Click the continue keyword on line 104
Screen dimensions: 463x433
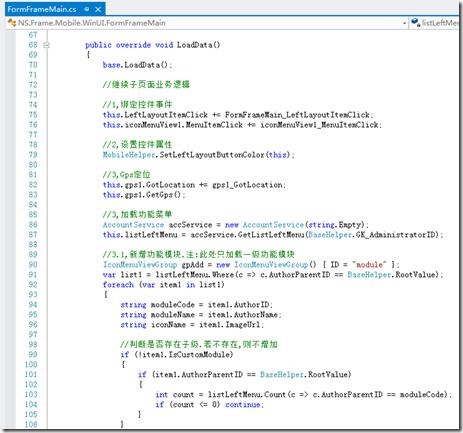click(242, 405)
